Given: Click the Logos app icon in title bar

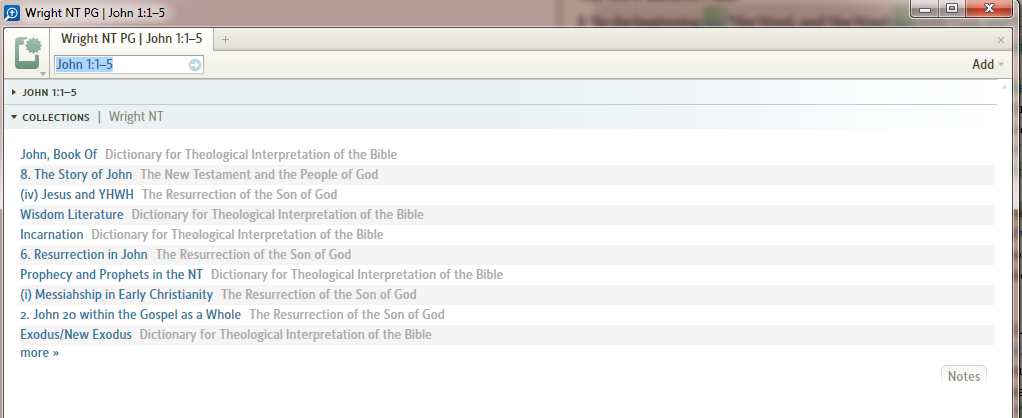Looking at the screenshot, I should click(12, 12).
